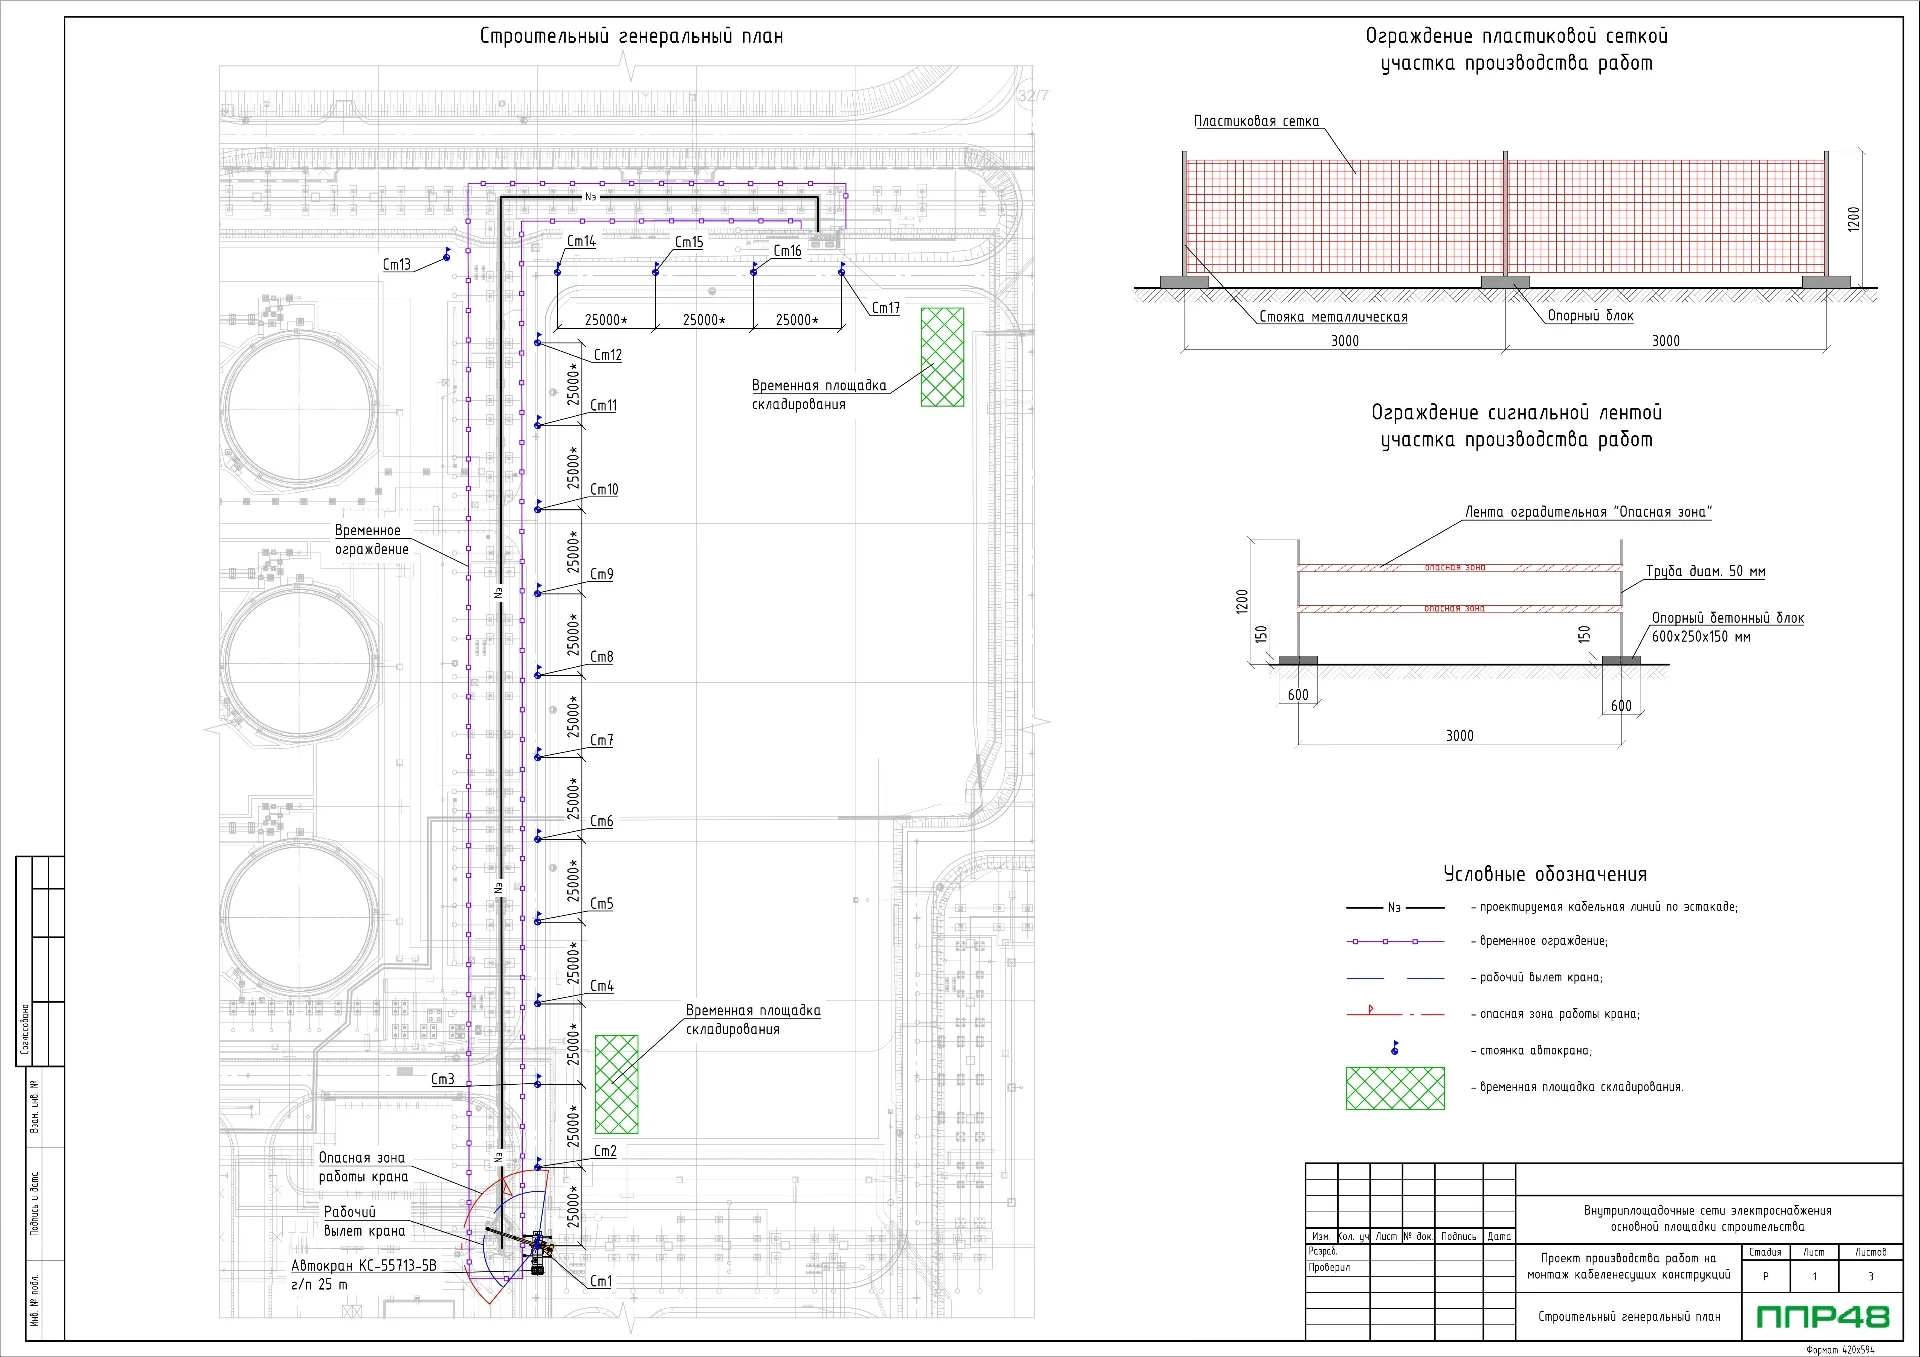Click the Ст17 crane stand label
The image size is (1920, 1357).
coord(885,308)
